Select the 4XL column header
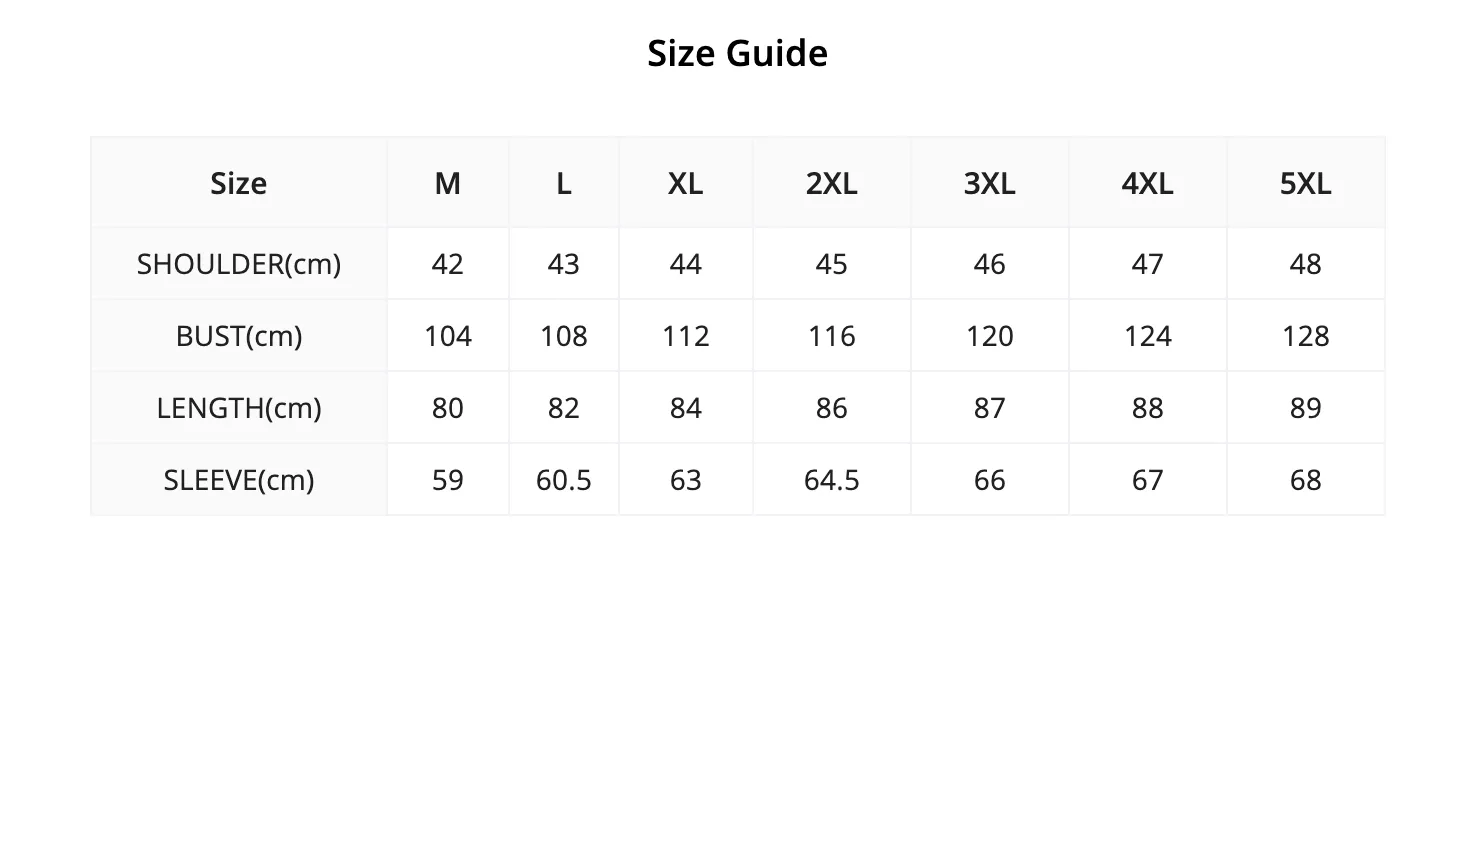This screenshot has height=866, width=1474. click(x=1148, y=183)
